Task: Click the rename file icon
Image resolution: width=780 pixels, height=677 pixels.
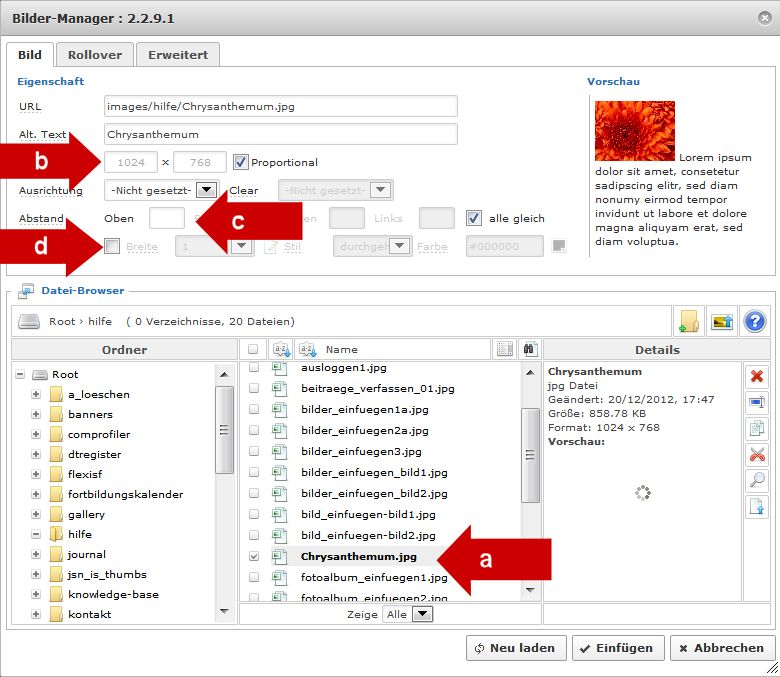Action: [x=757, y=402]
